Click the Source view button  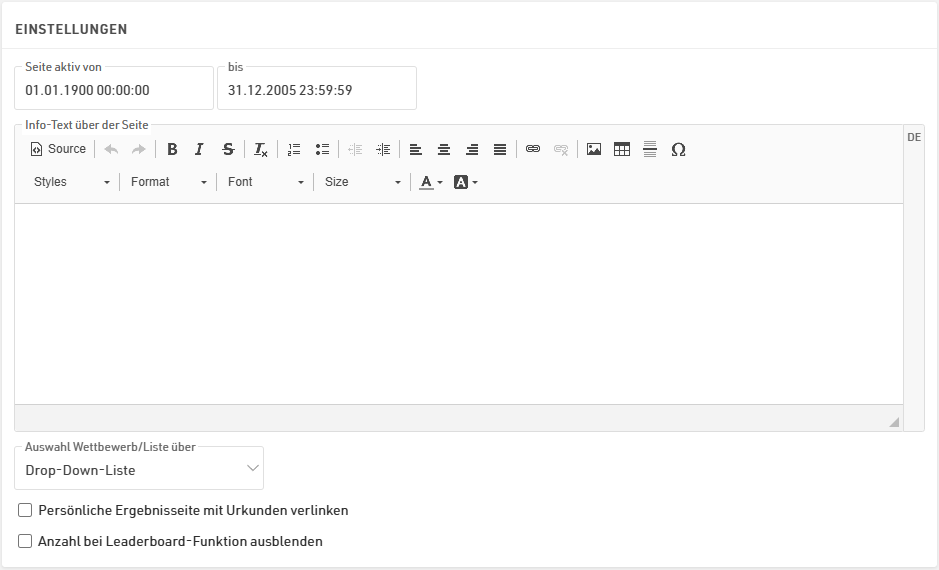[58, 149]
